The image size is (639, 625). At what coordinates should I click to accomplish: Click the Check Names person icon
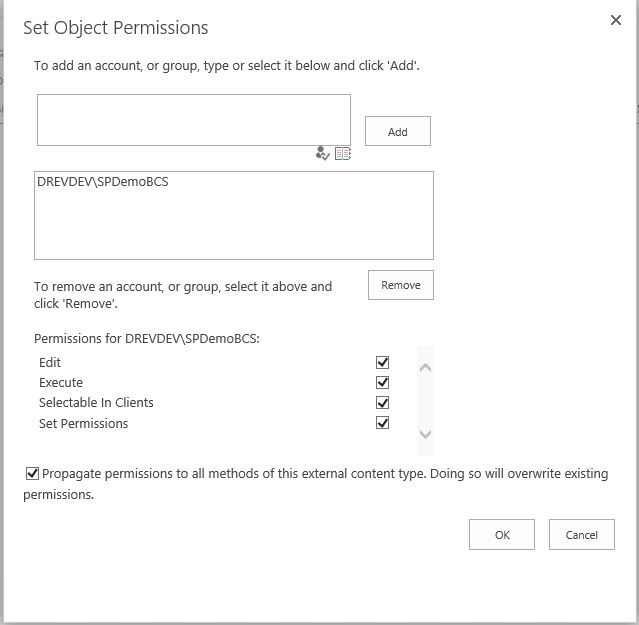[x=322, y=154]
